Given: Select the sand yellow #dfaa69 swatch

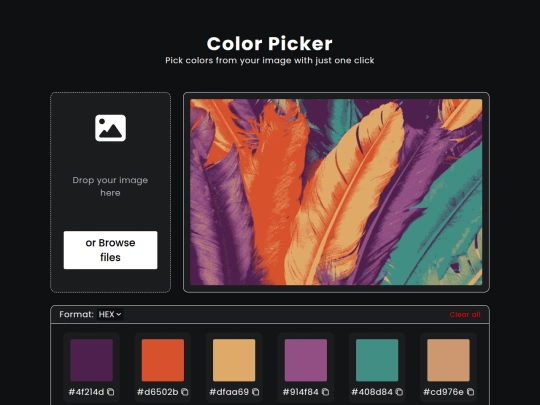Looking at the screenshot, I should [x=234, y=360].
